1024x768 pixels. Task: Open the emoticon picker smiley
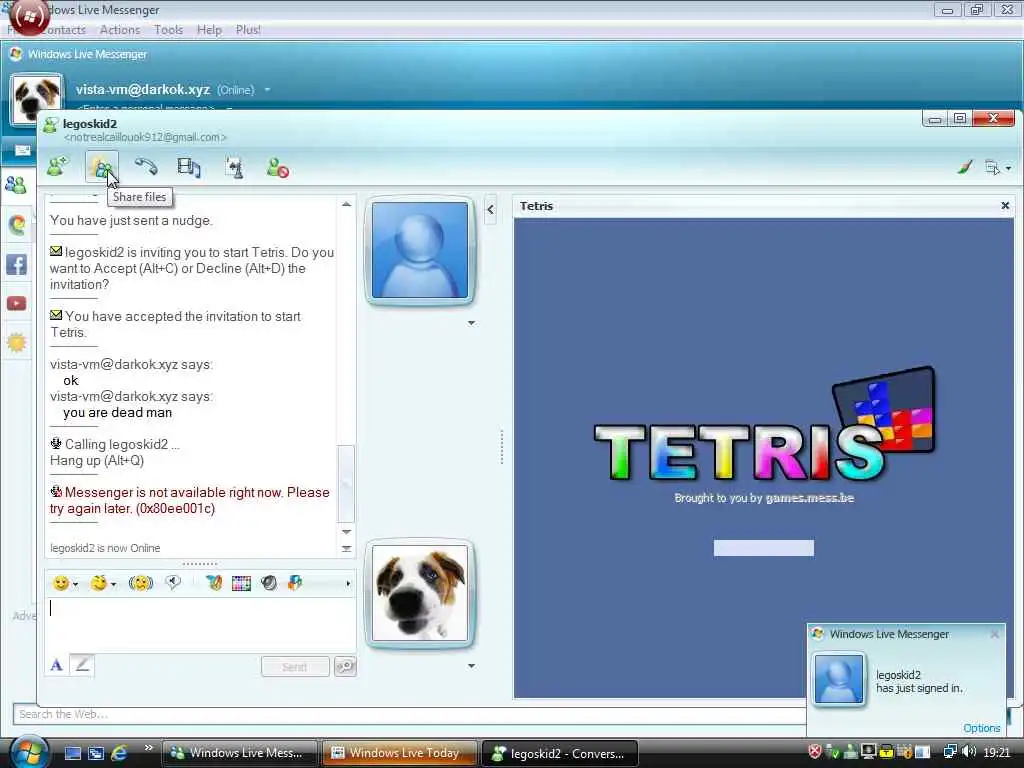coord(61,583)
